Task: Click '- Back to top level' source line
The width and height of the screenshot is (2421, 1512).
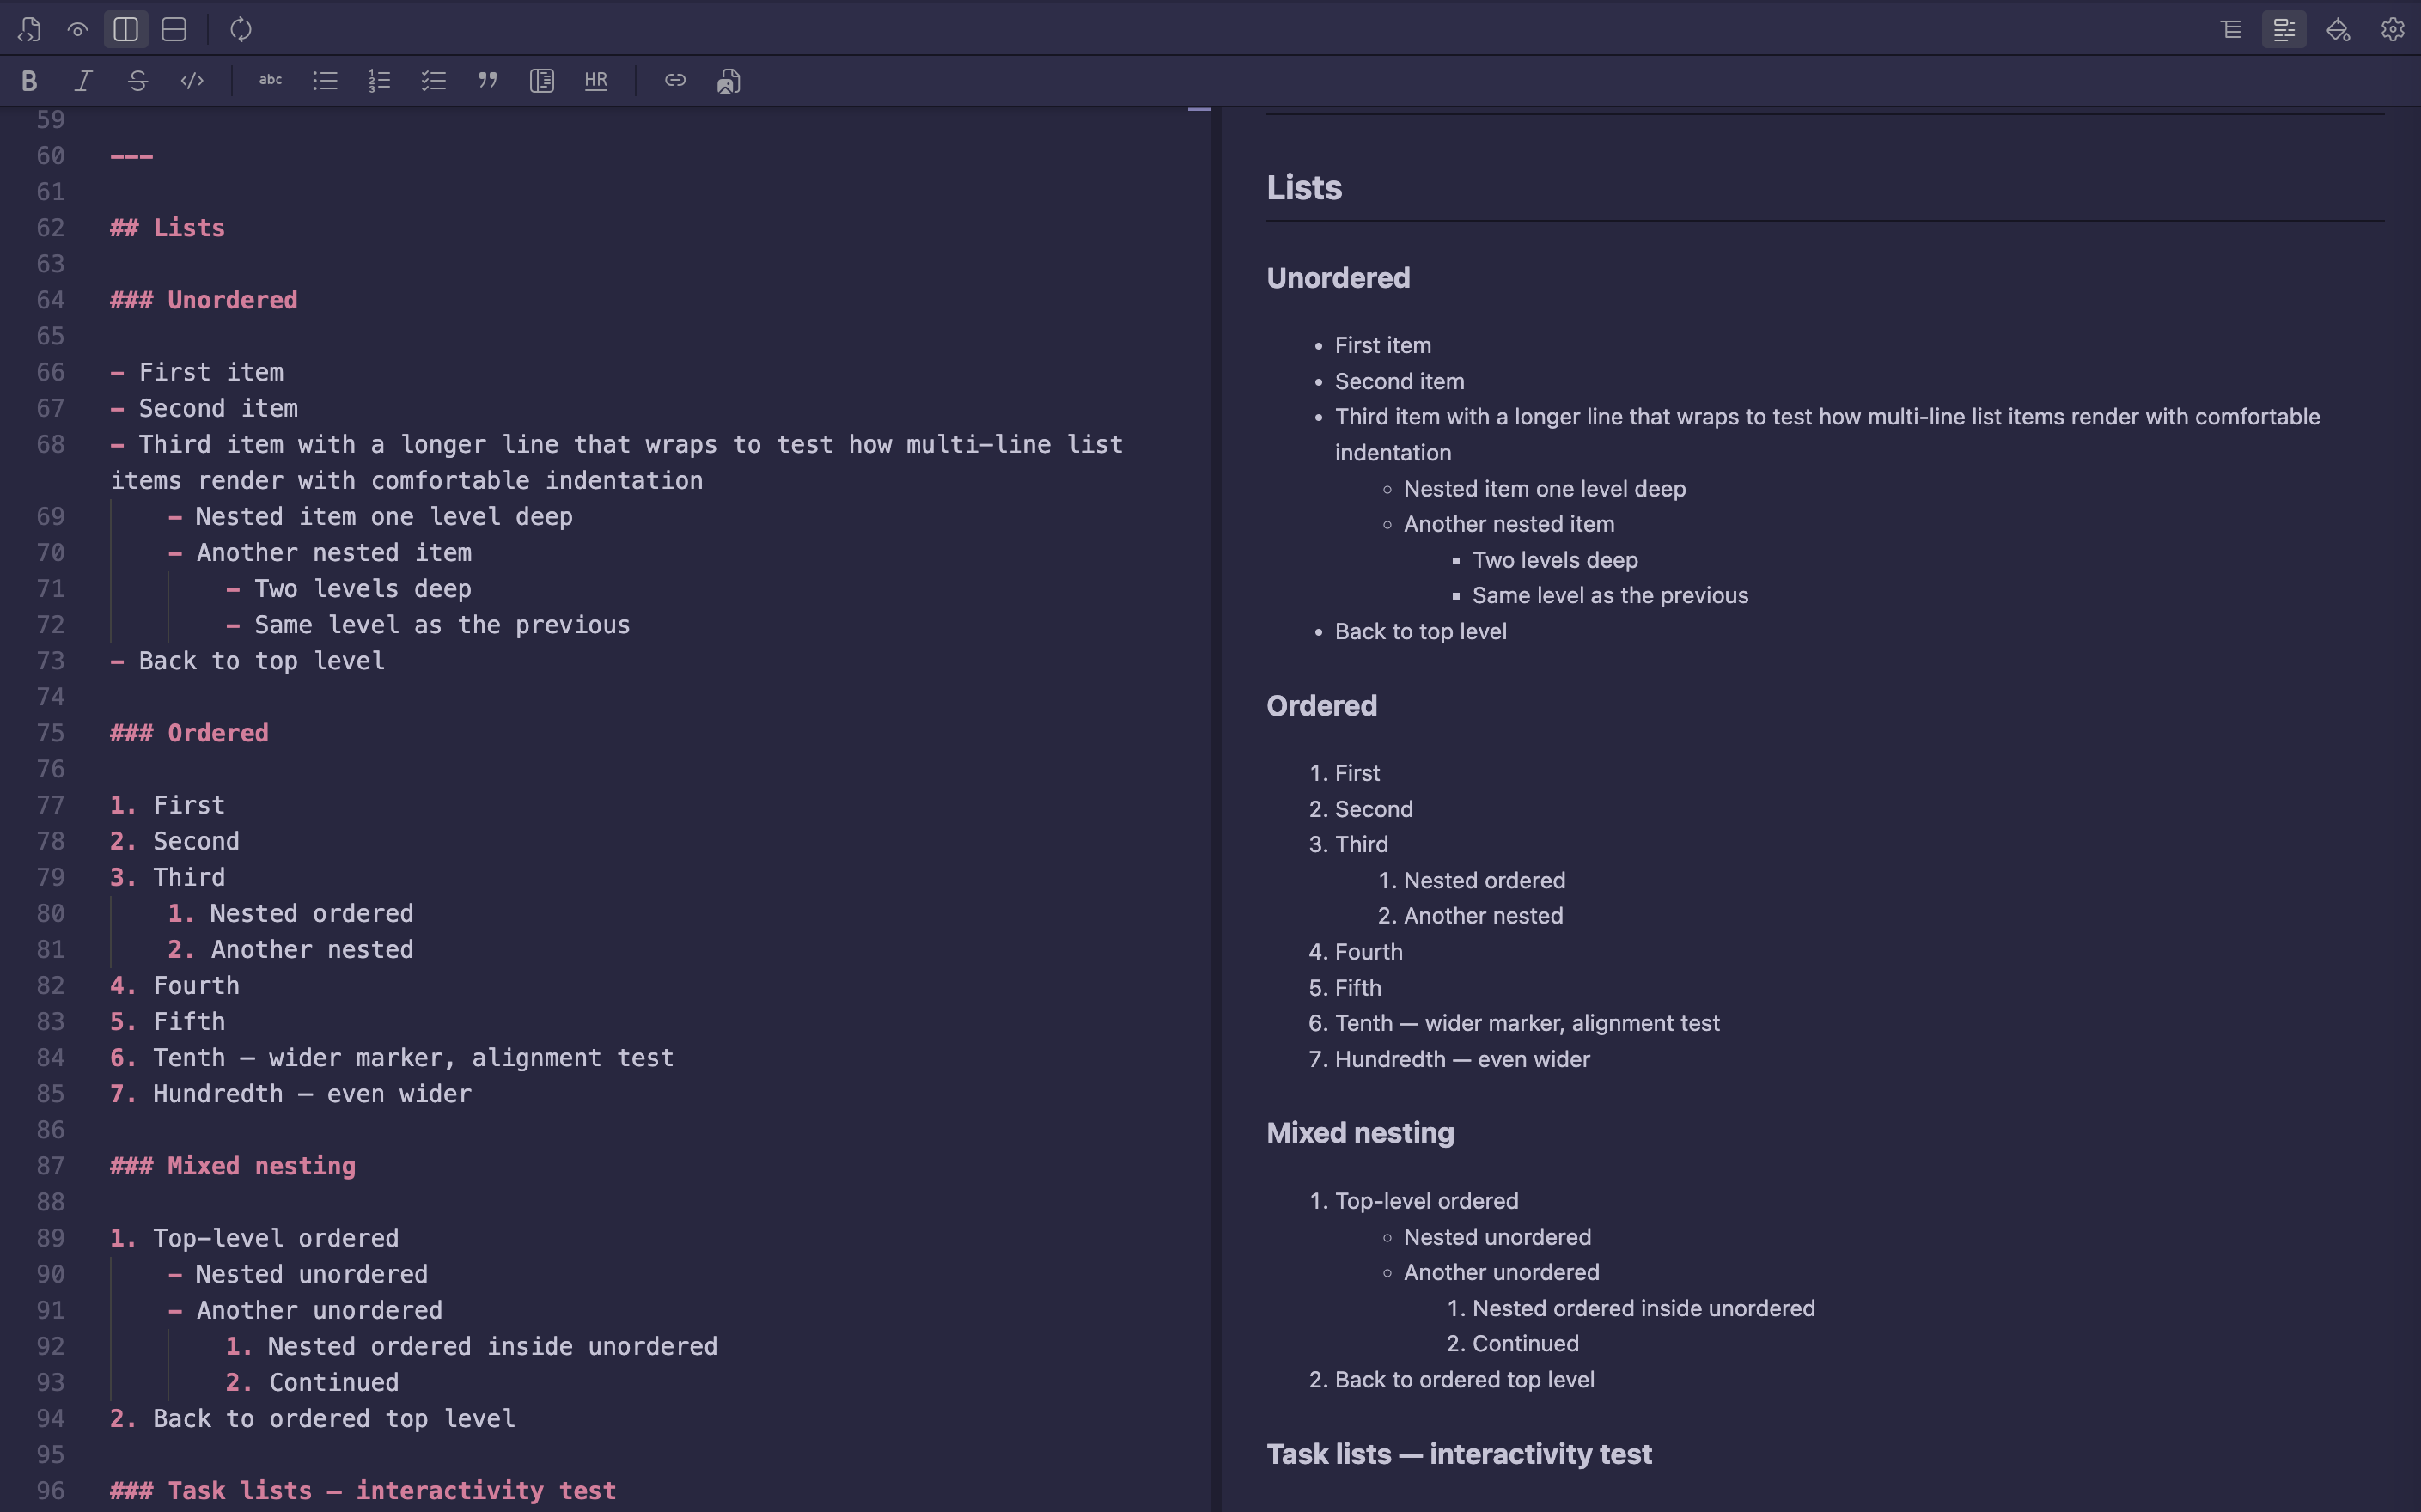Action: tap(247, 661)
